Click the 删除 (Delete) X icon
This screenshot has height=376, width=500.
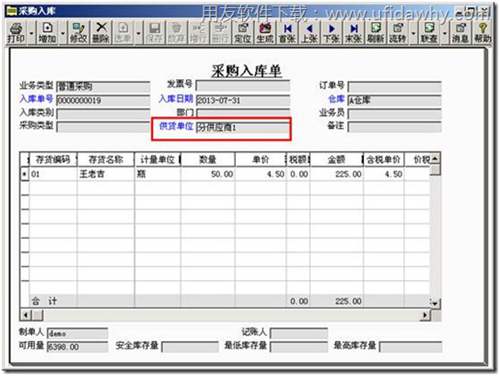tap(101, 32)
